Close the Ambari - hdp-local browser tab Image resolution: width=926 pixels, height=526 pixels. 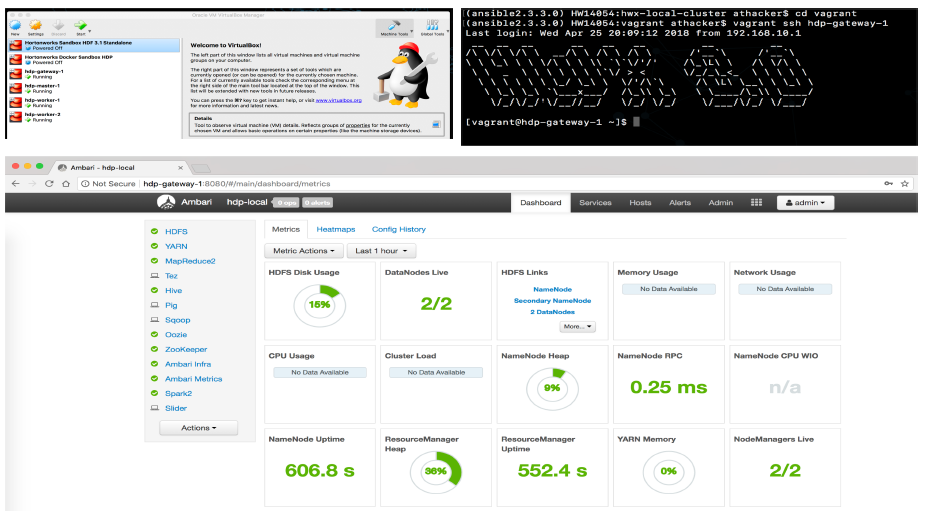[x=180, y=168]
